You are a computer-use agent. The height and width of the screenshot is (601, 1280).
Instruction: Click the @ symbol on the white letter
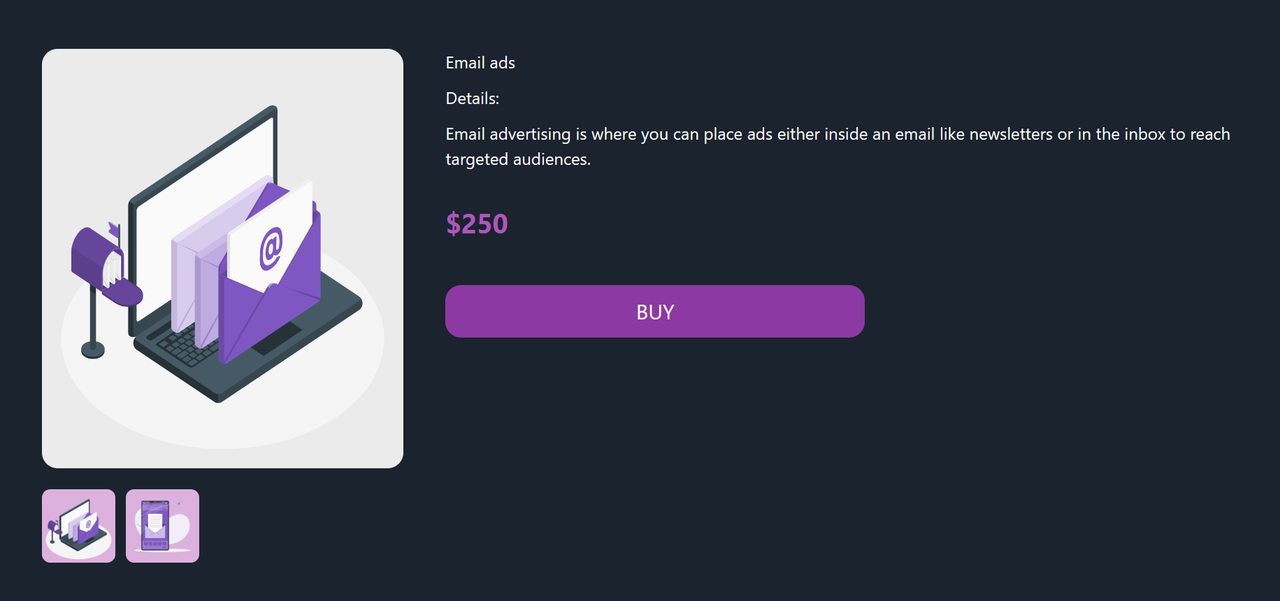(271, 247)
